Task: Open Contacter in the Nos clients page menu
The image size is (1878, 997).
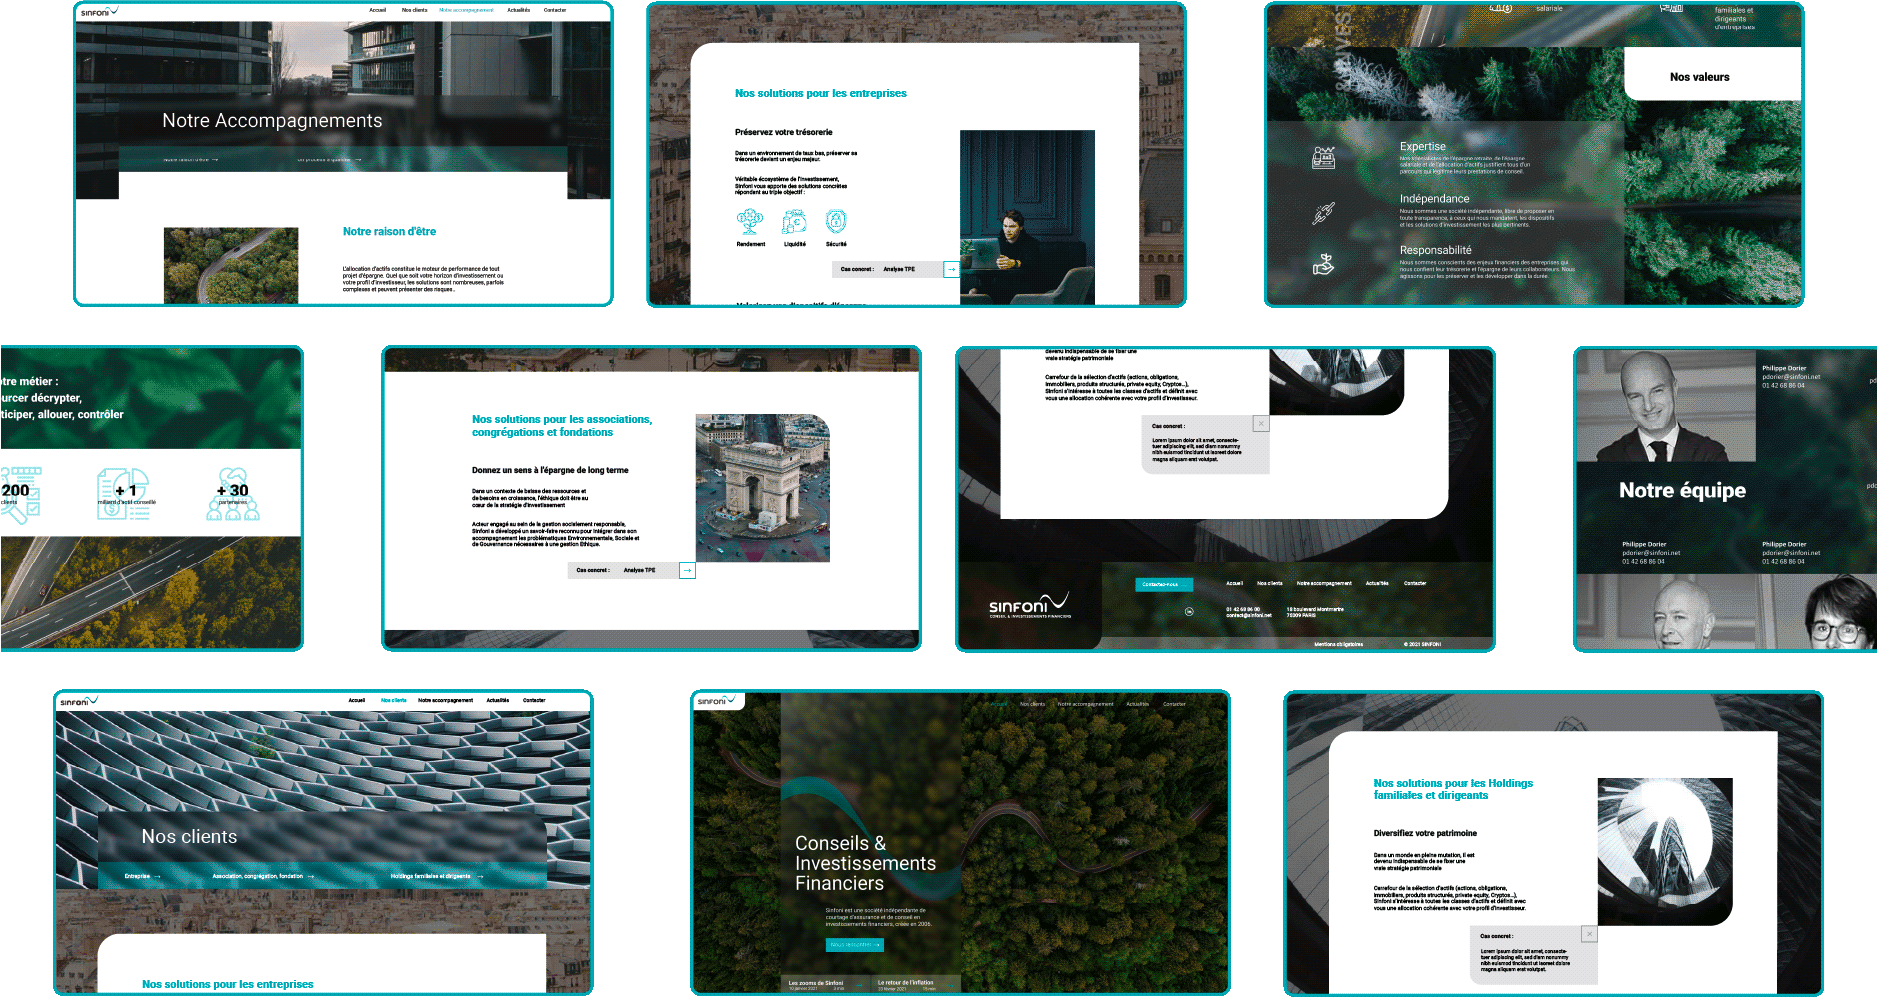Action: [534, 700]
